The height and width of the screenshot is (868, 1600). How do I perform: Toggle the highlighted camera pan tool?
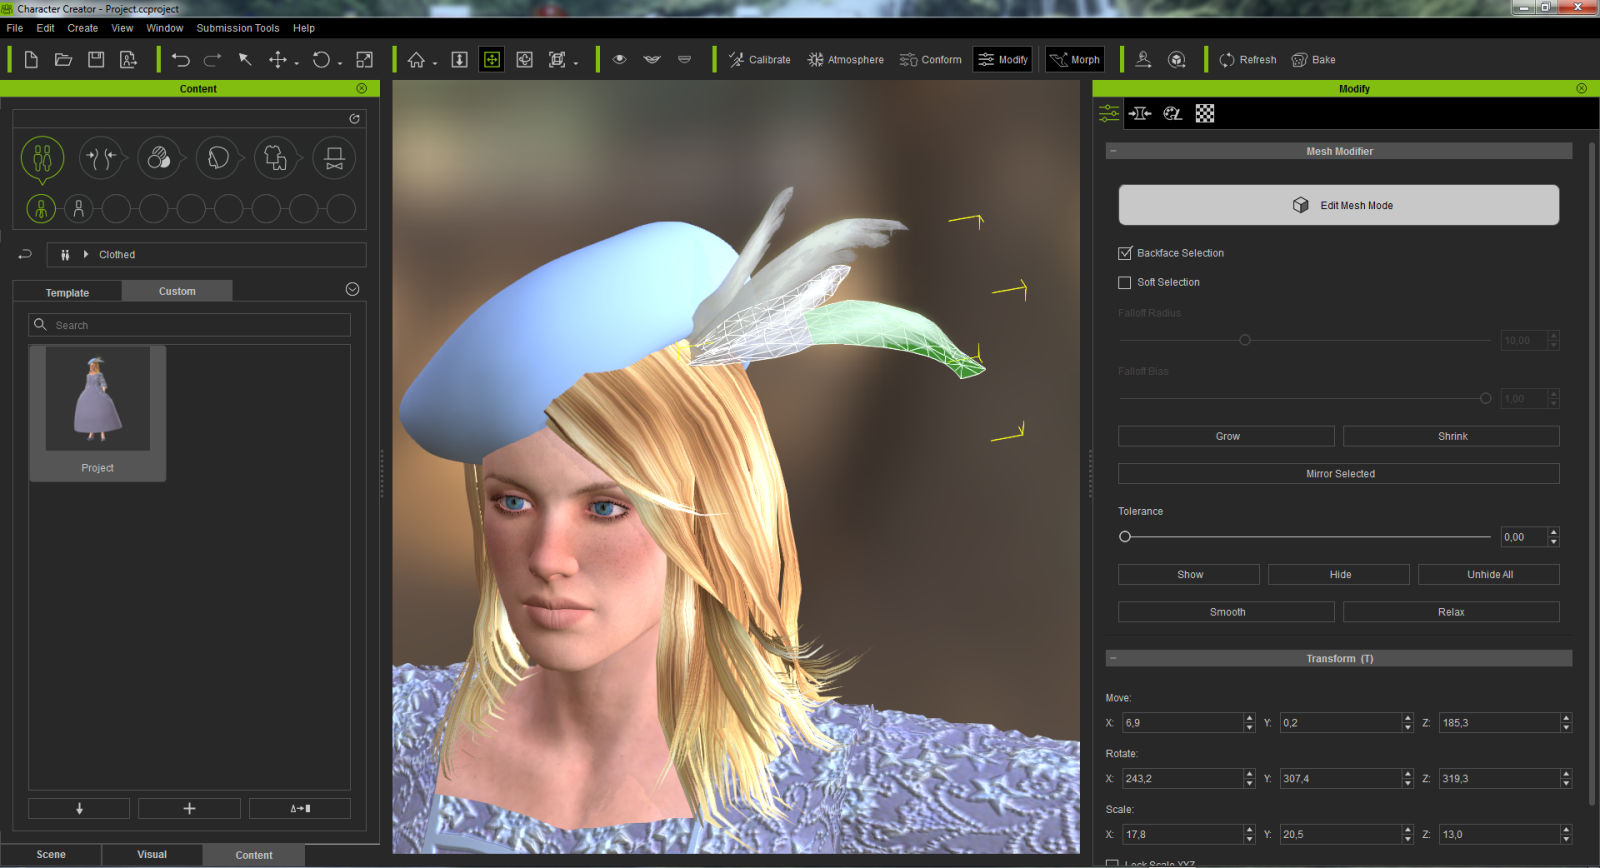[x=491, y=60]
